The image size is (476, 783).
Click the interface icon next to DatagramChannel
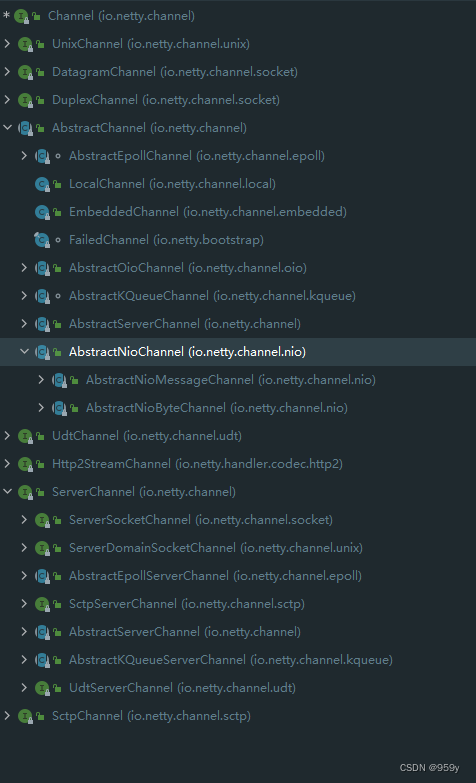25,72
